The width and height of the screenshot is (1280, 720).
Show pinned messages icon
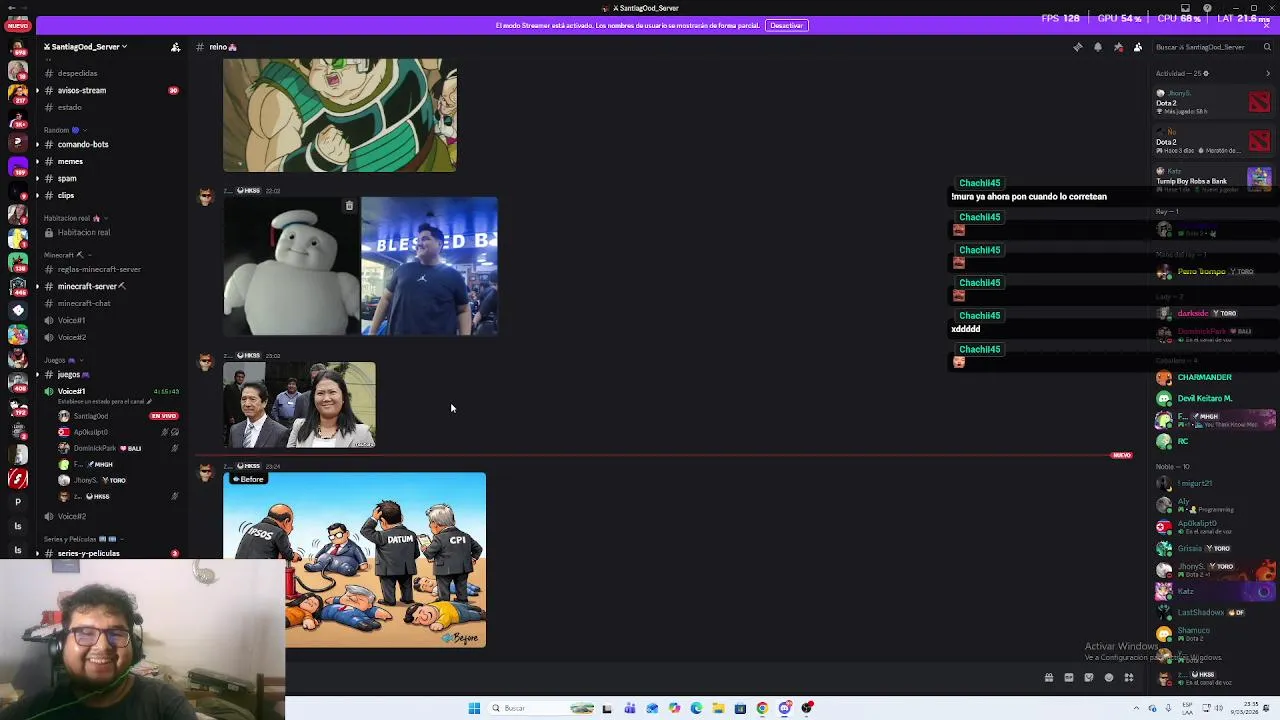pyautogui.click(x=1118, y=47)
